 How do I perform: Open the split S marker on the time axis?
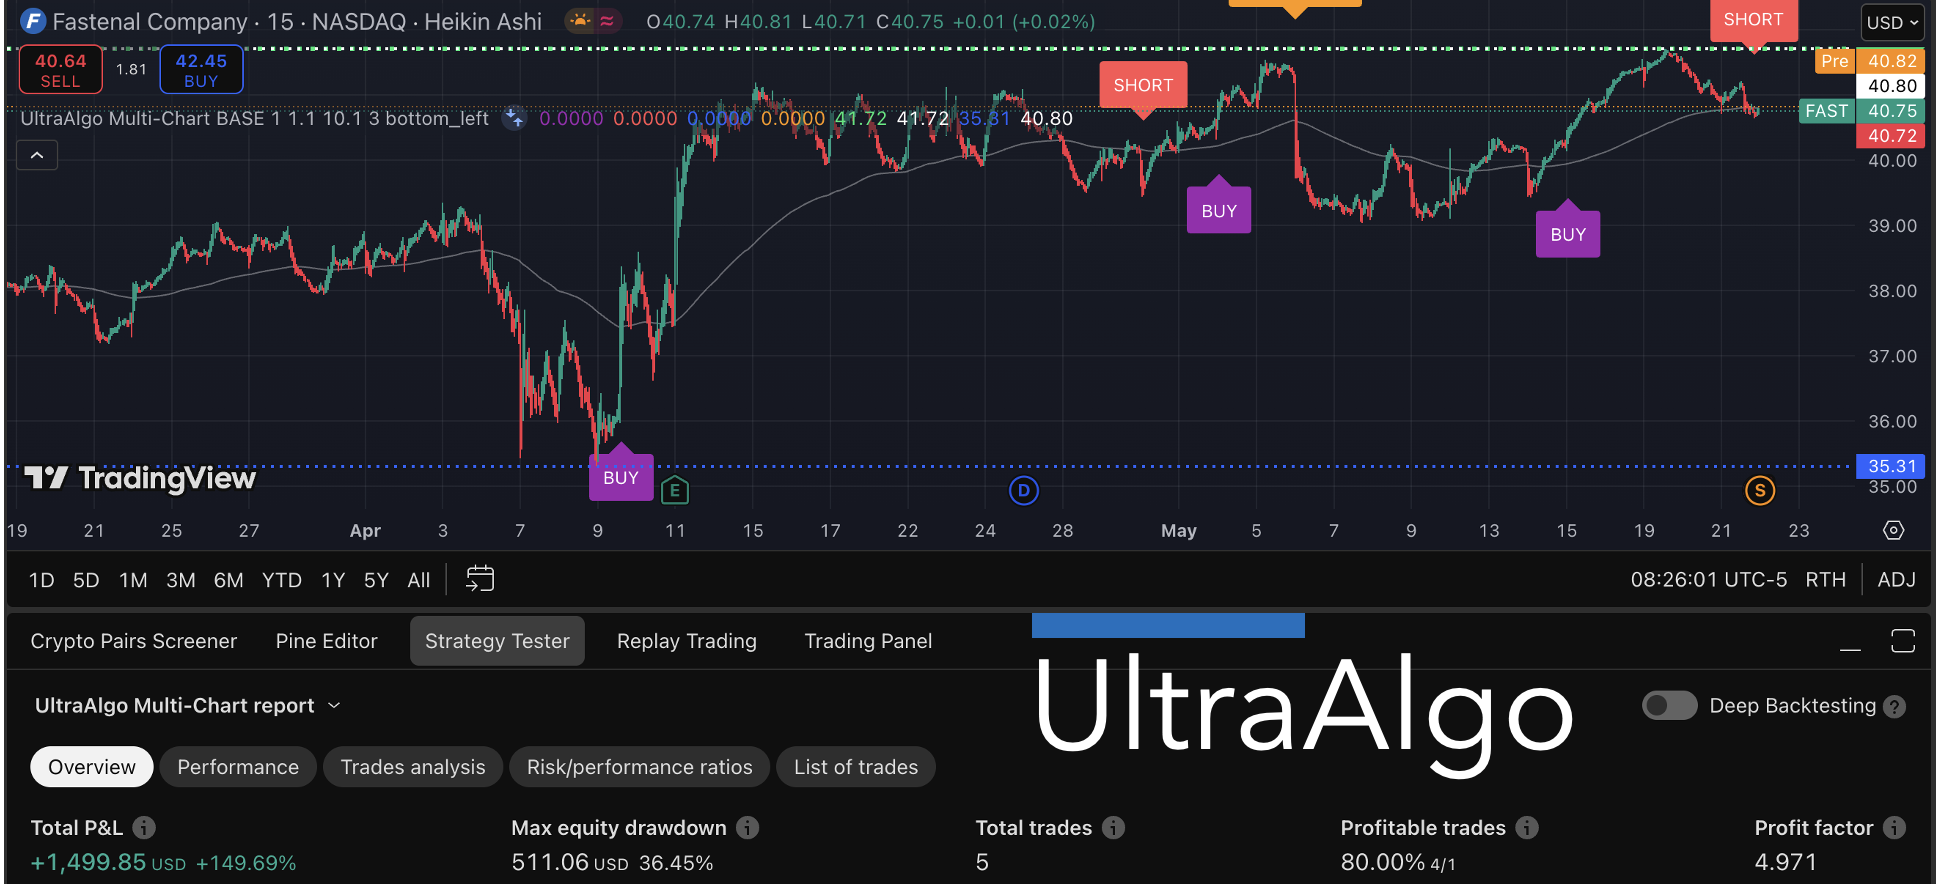coord(1760,491)
